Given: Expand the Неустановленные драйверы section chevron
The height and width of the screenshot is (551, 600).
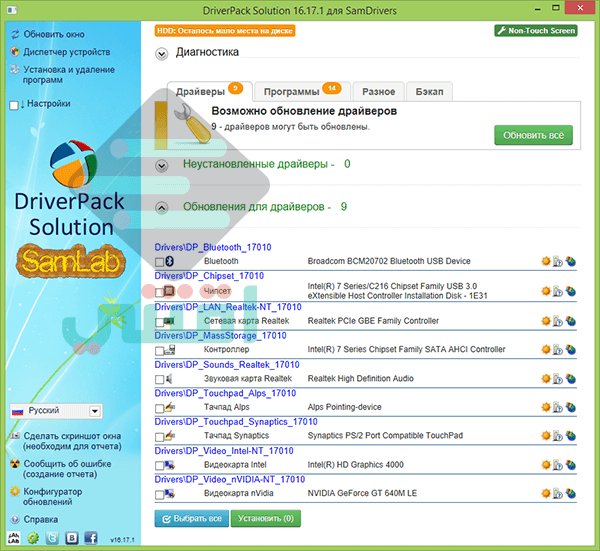Looking at the screenshot, I should [162, 166].
